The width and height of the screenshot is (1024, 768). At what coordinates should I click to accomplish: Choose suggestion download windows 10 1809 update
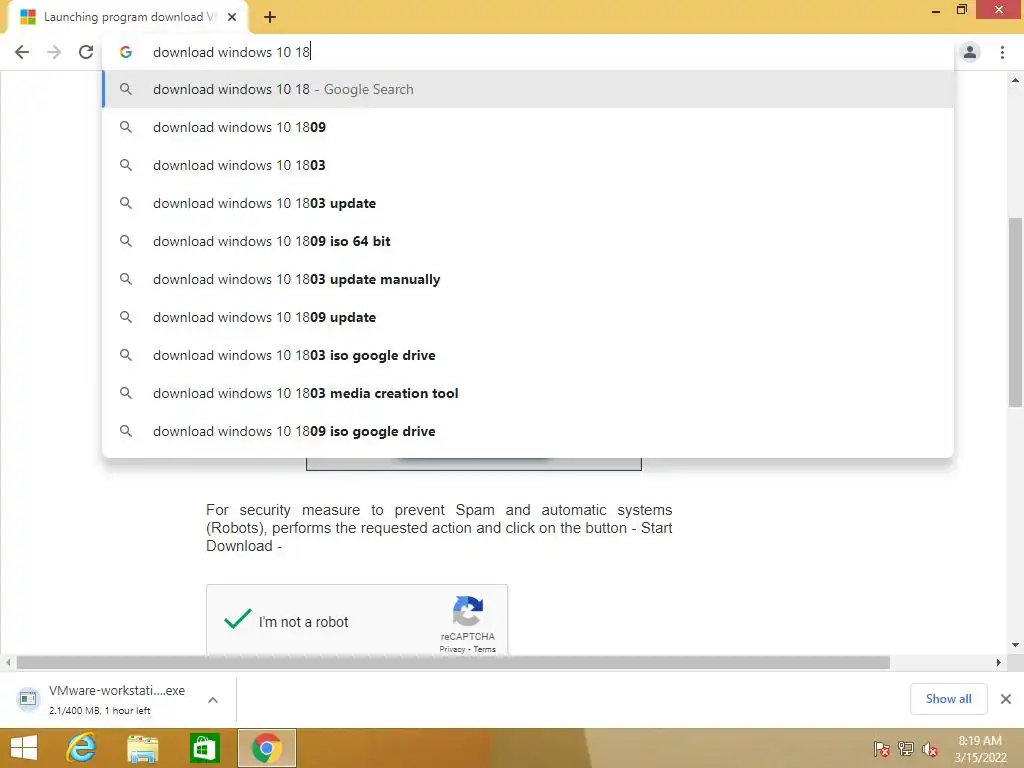click(528, 317)
